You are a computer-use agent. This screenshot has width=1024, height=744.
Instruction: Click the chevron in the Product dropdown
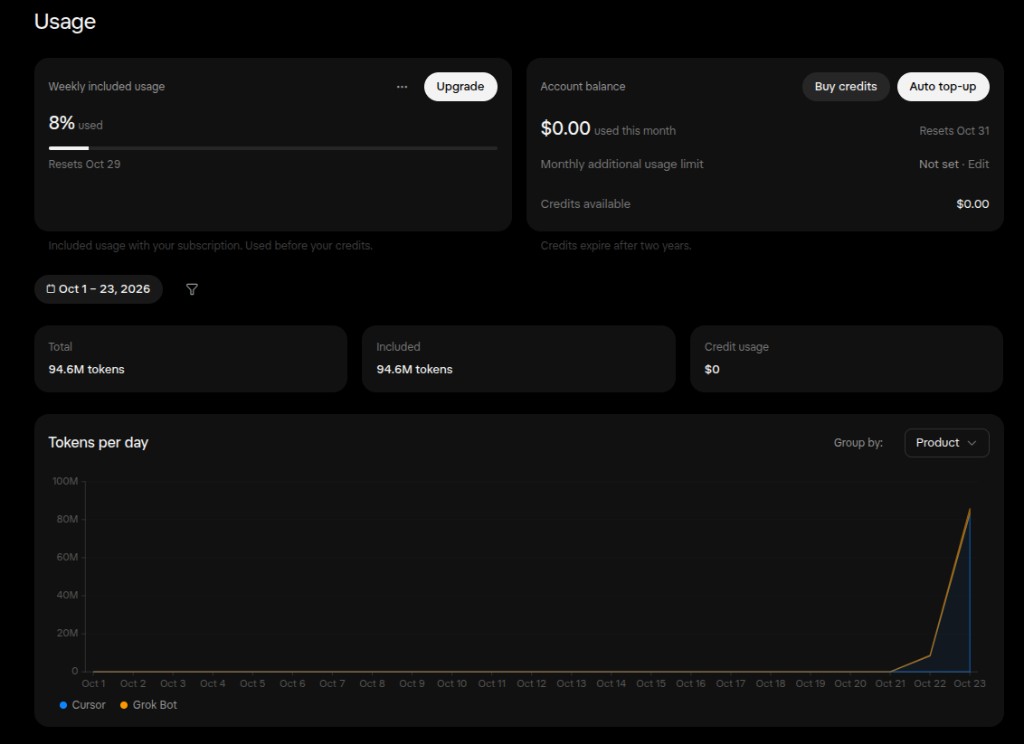972,443
